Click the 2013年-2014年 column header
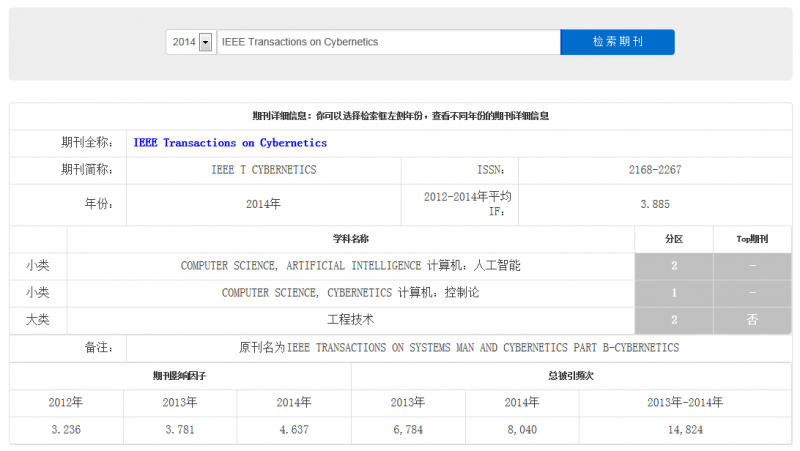This screenshot has width=800, height=451. (685, 403)
